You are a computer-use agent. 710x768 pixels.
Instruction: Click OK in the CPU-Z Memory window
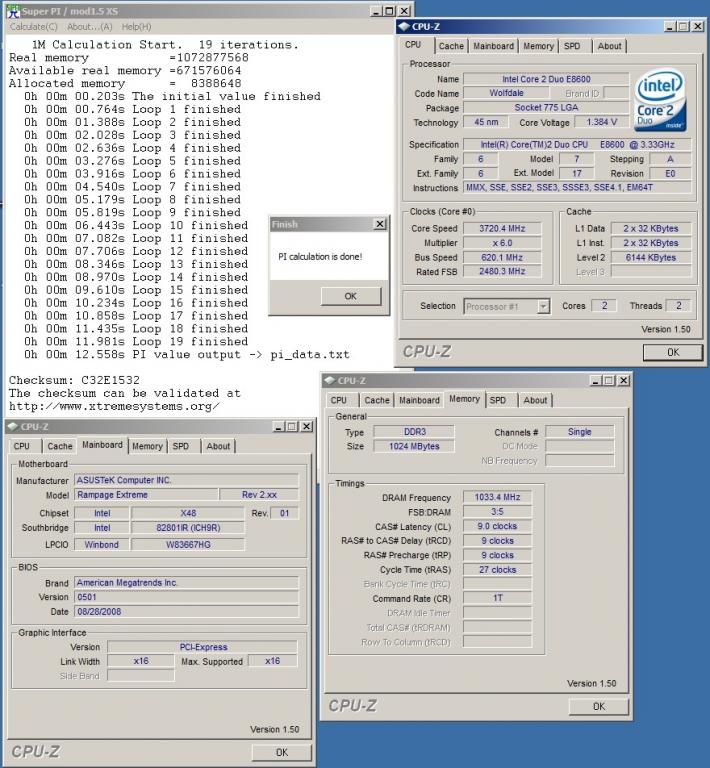[599, 706]
